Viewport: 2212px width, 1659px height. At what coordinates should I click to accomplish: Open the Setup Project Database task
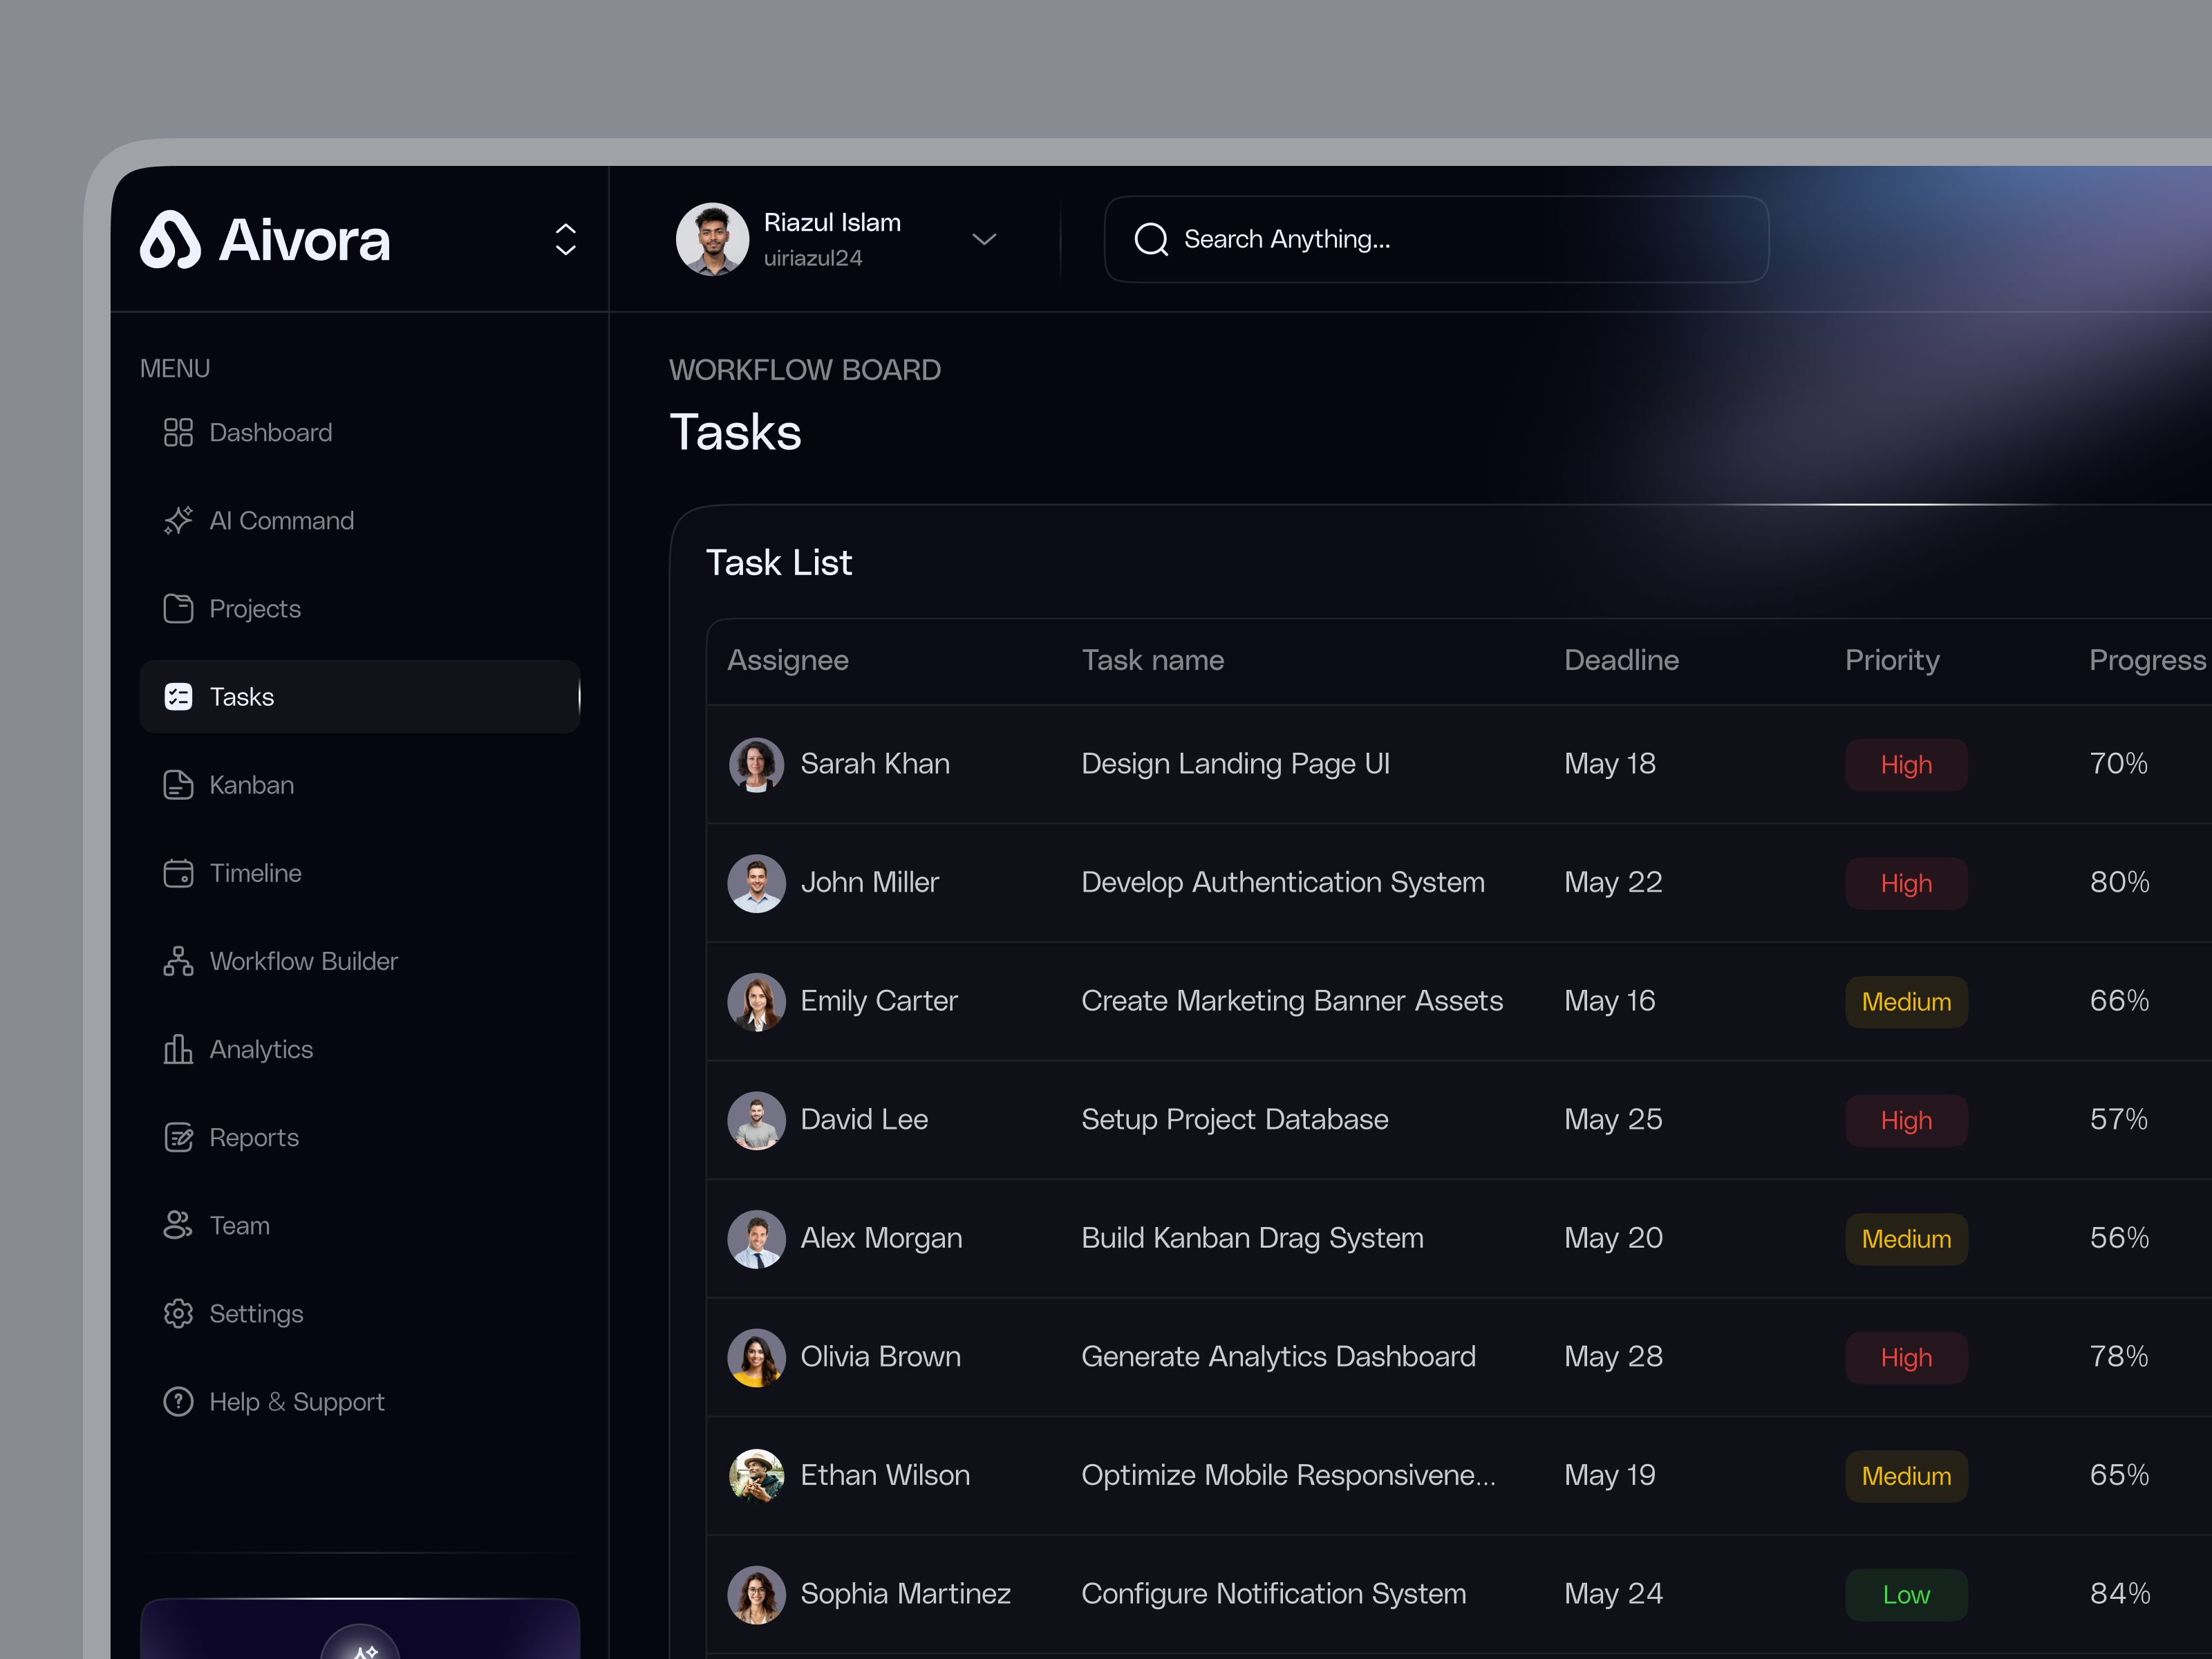click(1235, 1119)
